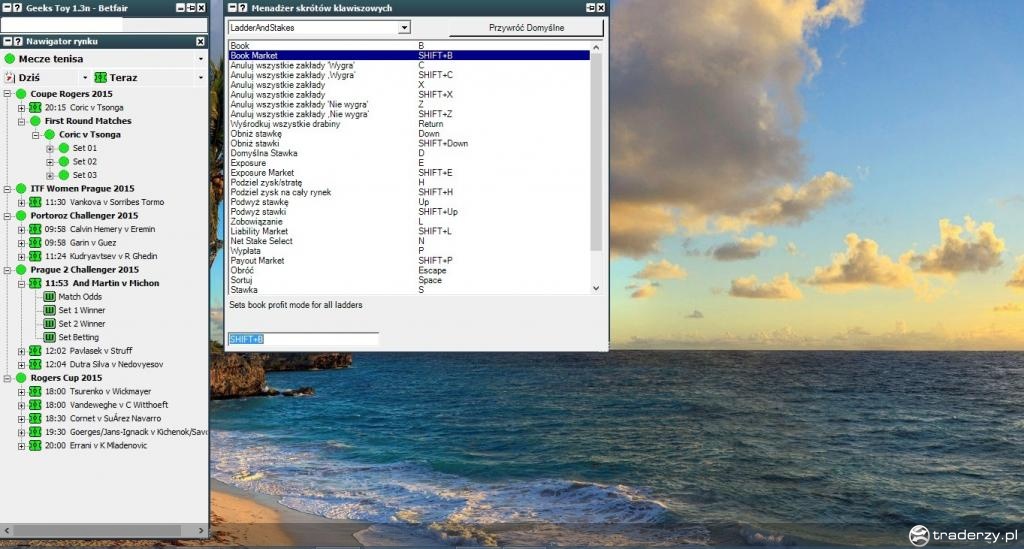Collapse the First Round Matches node
The width and height of the screenshot is (1024, 549).
pyautogui.click(x=22, y=121)
